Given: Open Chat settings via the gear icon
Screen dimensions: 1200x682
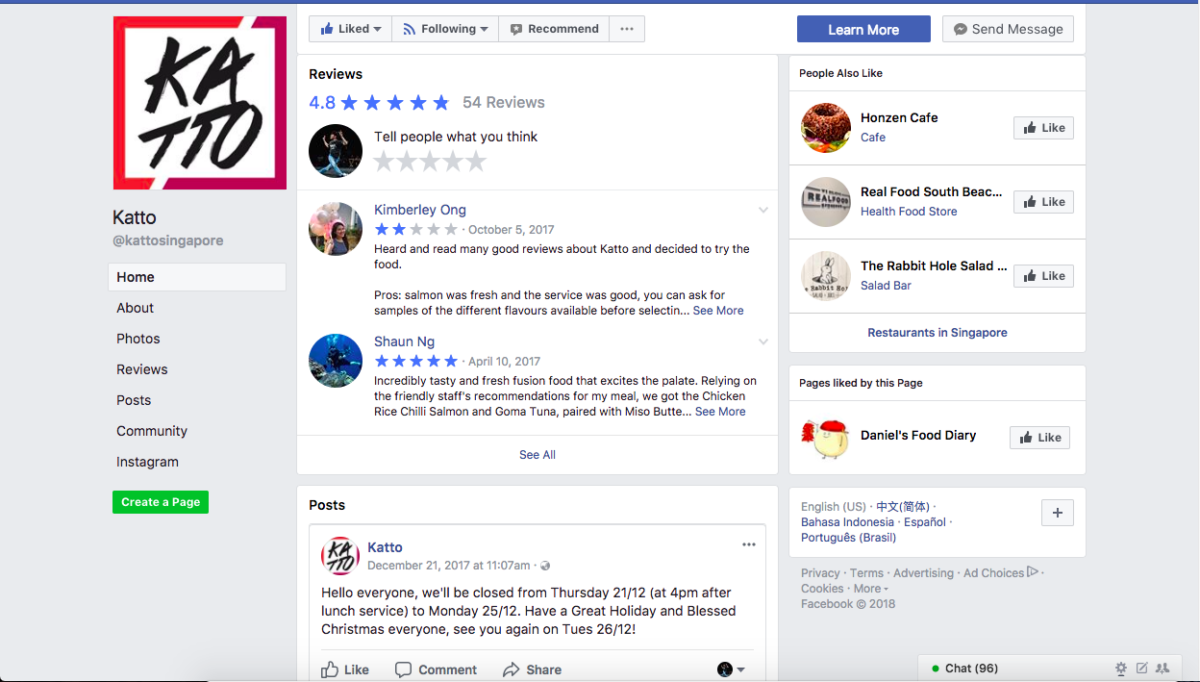Looking at the screenshot, I should (x=1121, y=667).
